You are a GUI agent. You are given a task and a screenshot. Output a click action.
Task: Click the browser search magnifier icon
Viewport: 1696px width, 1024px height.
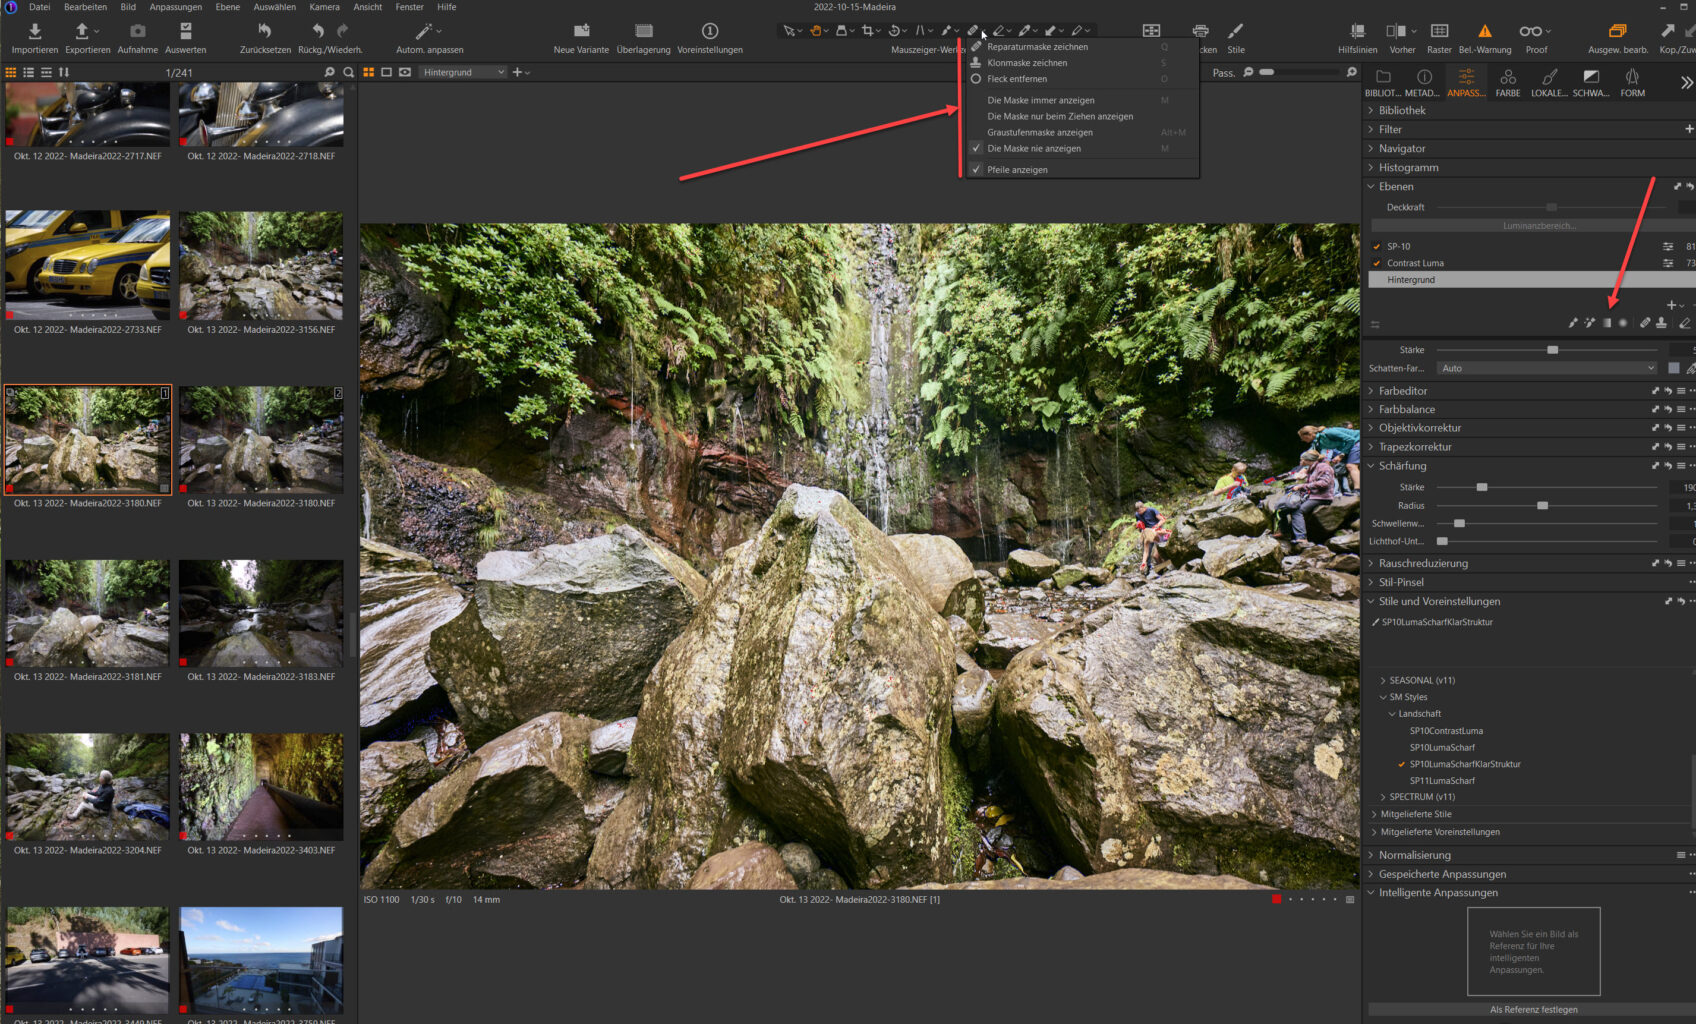point(348,72)
